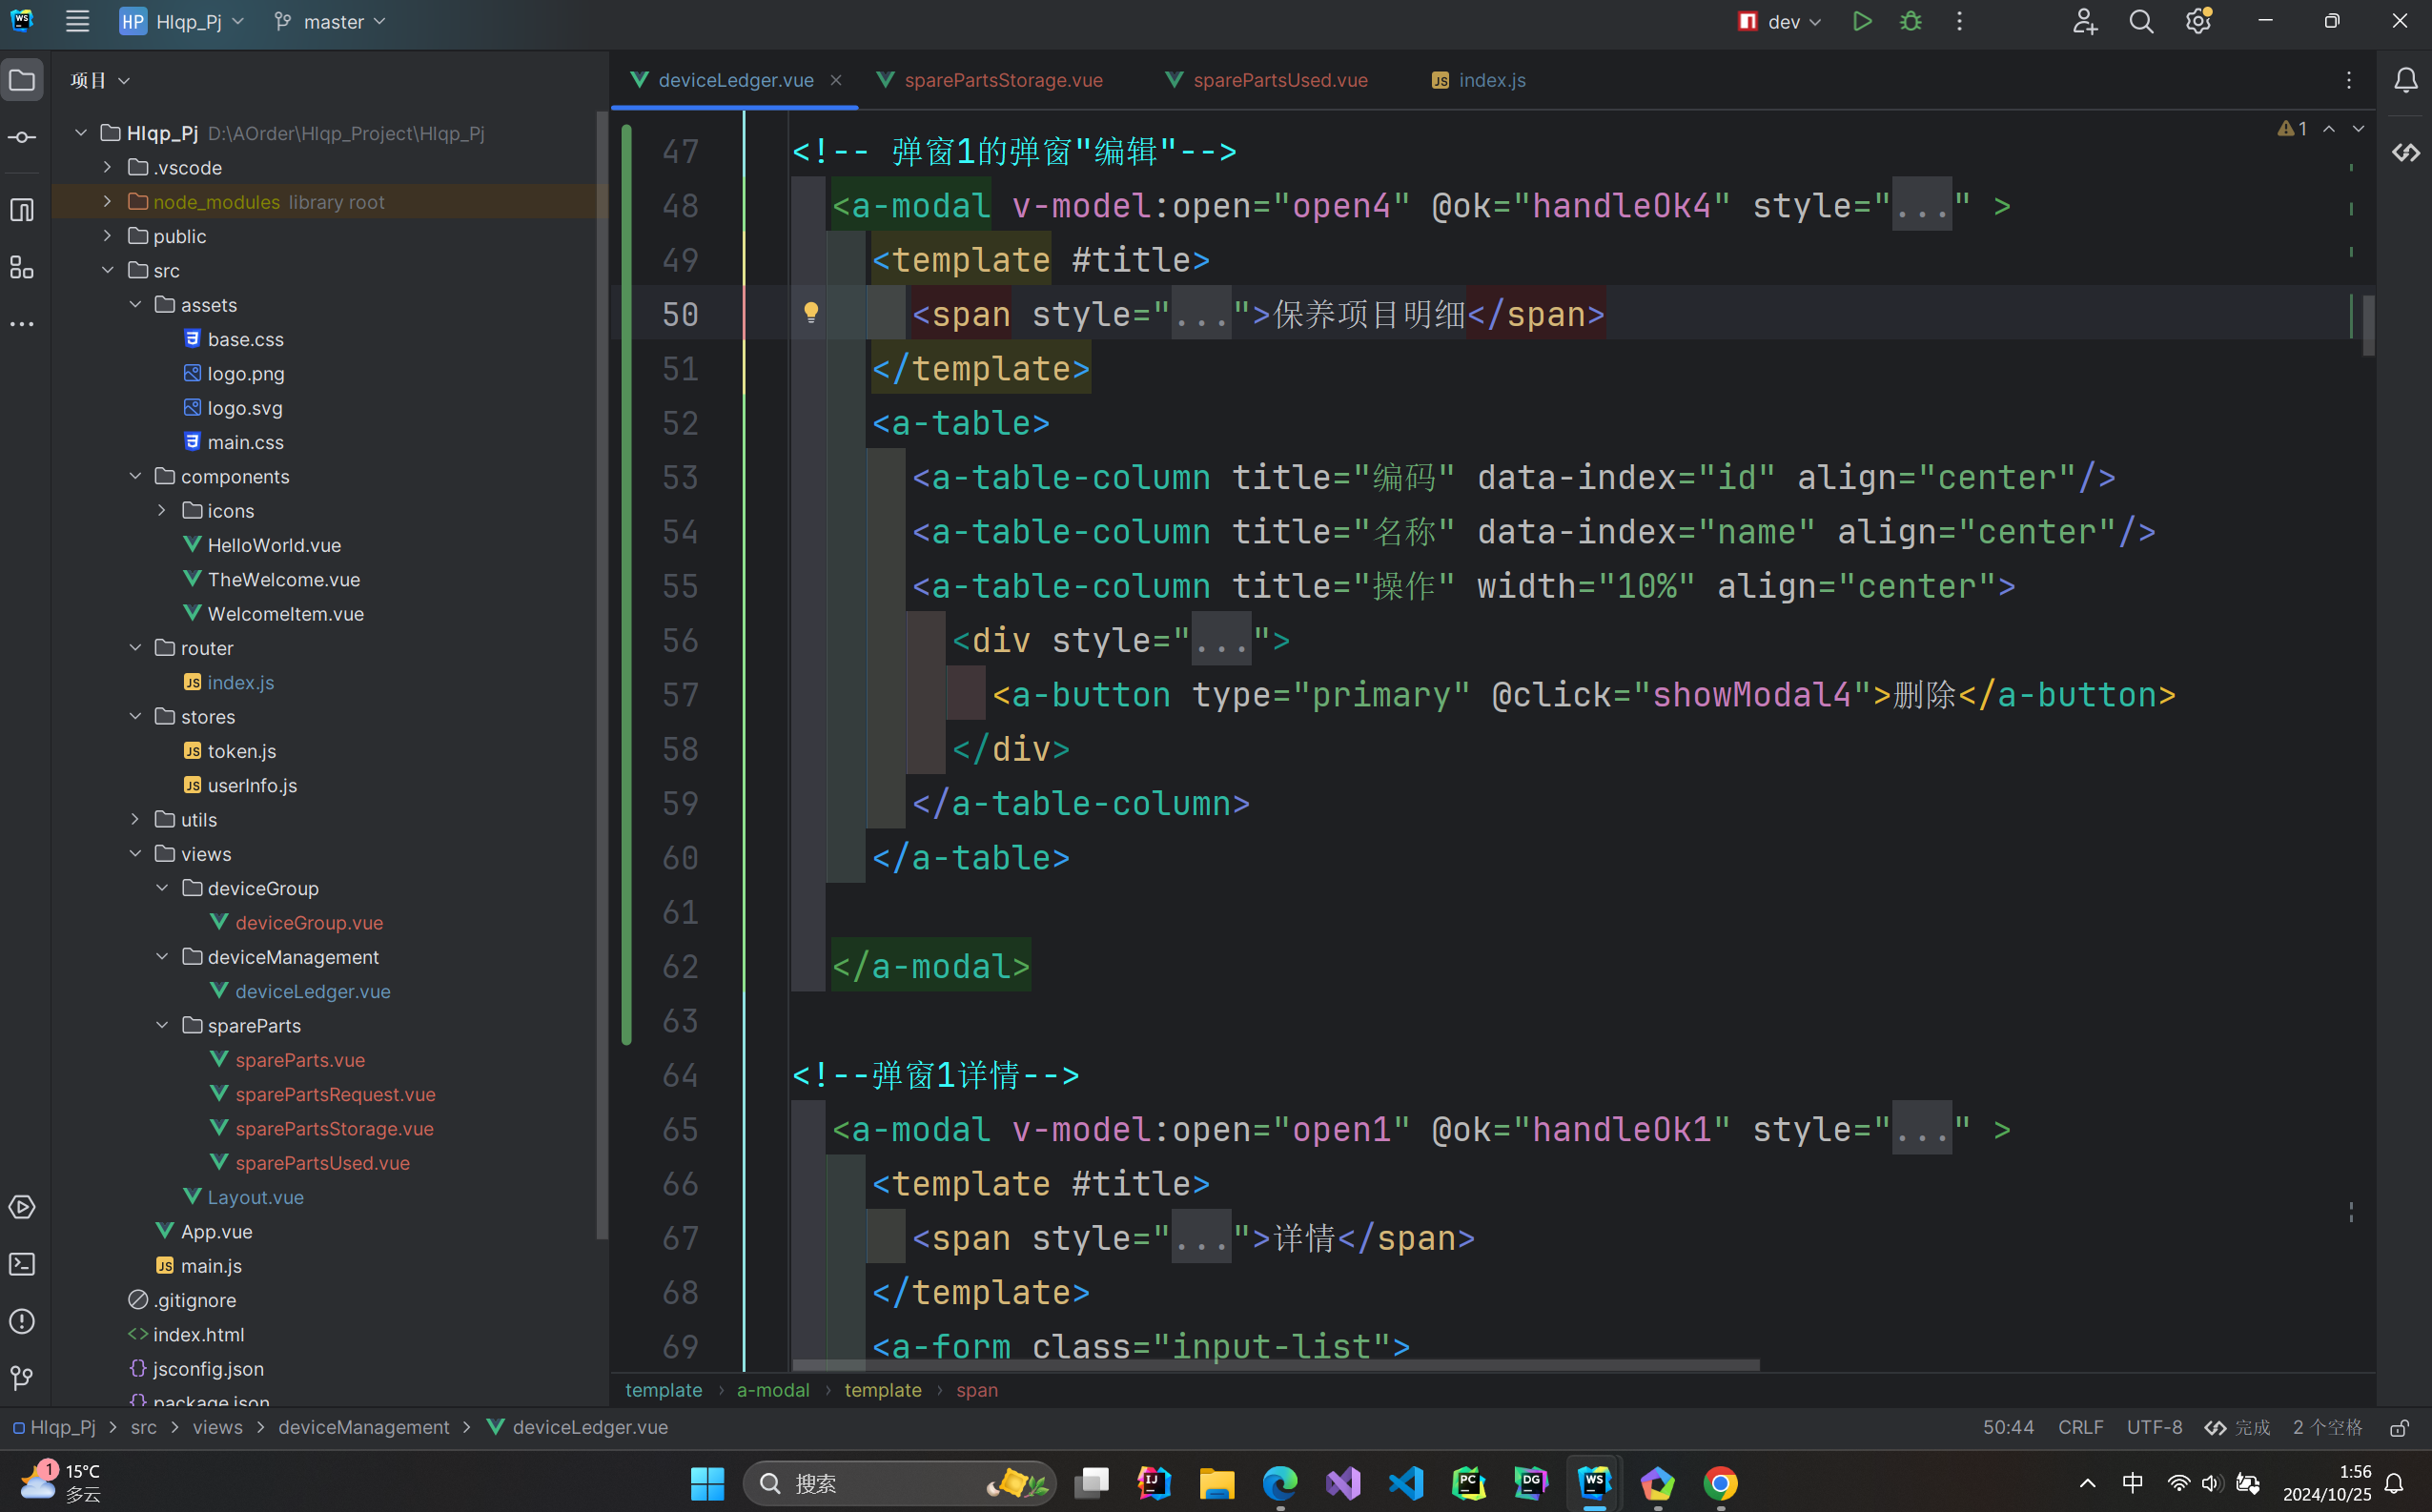Viewport: 2432px width, 1512px height.
Task: Open Google Chrome from taskbar
Action: (1719, 1483)
